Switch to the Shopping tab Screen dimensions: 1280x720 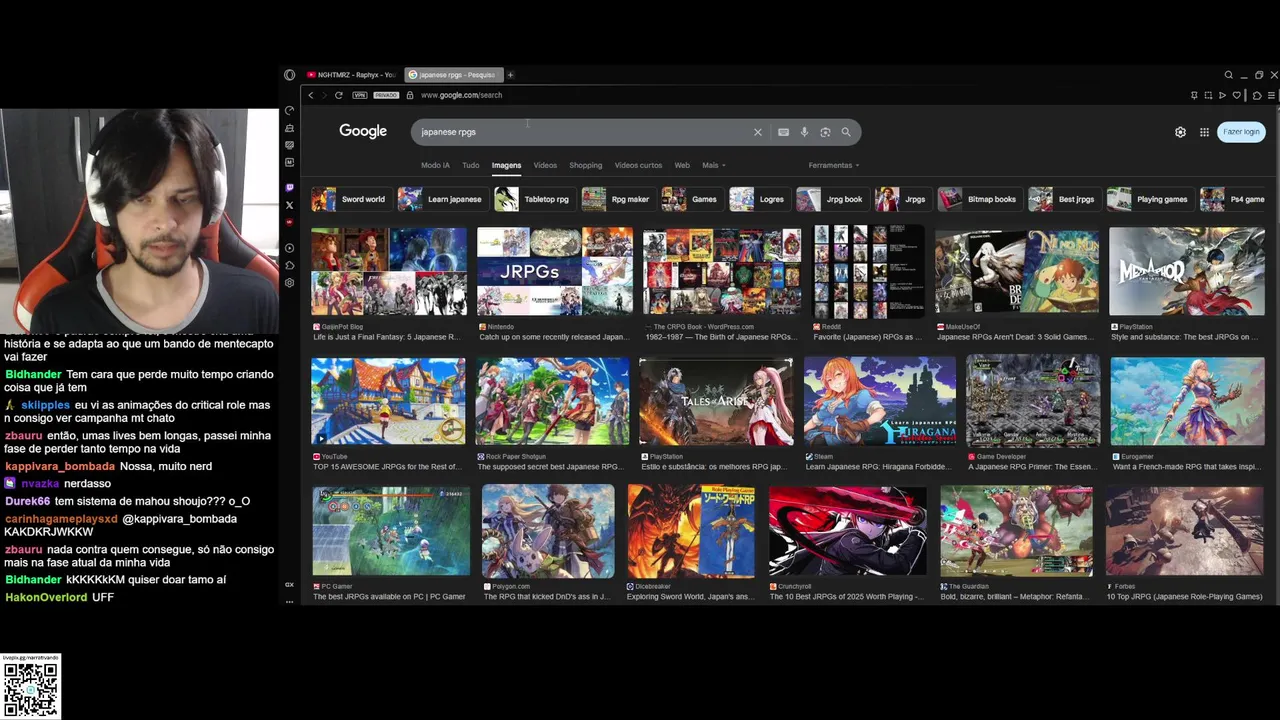click(x=586, y=165)
